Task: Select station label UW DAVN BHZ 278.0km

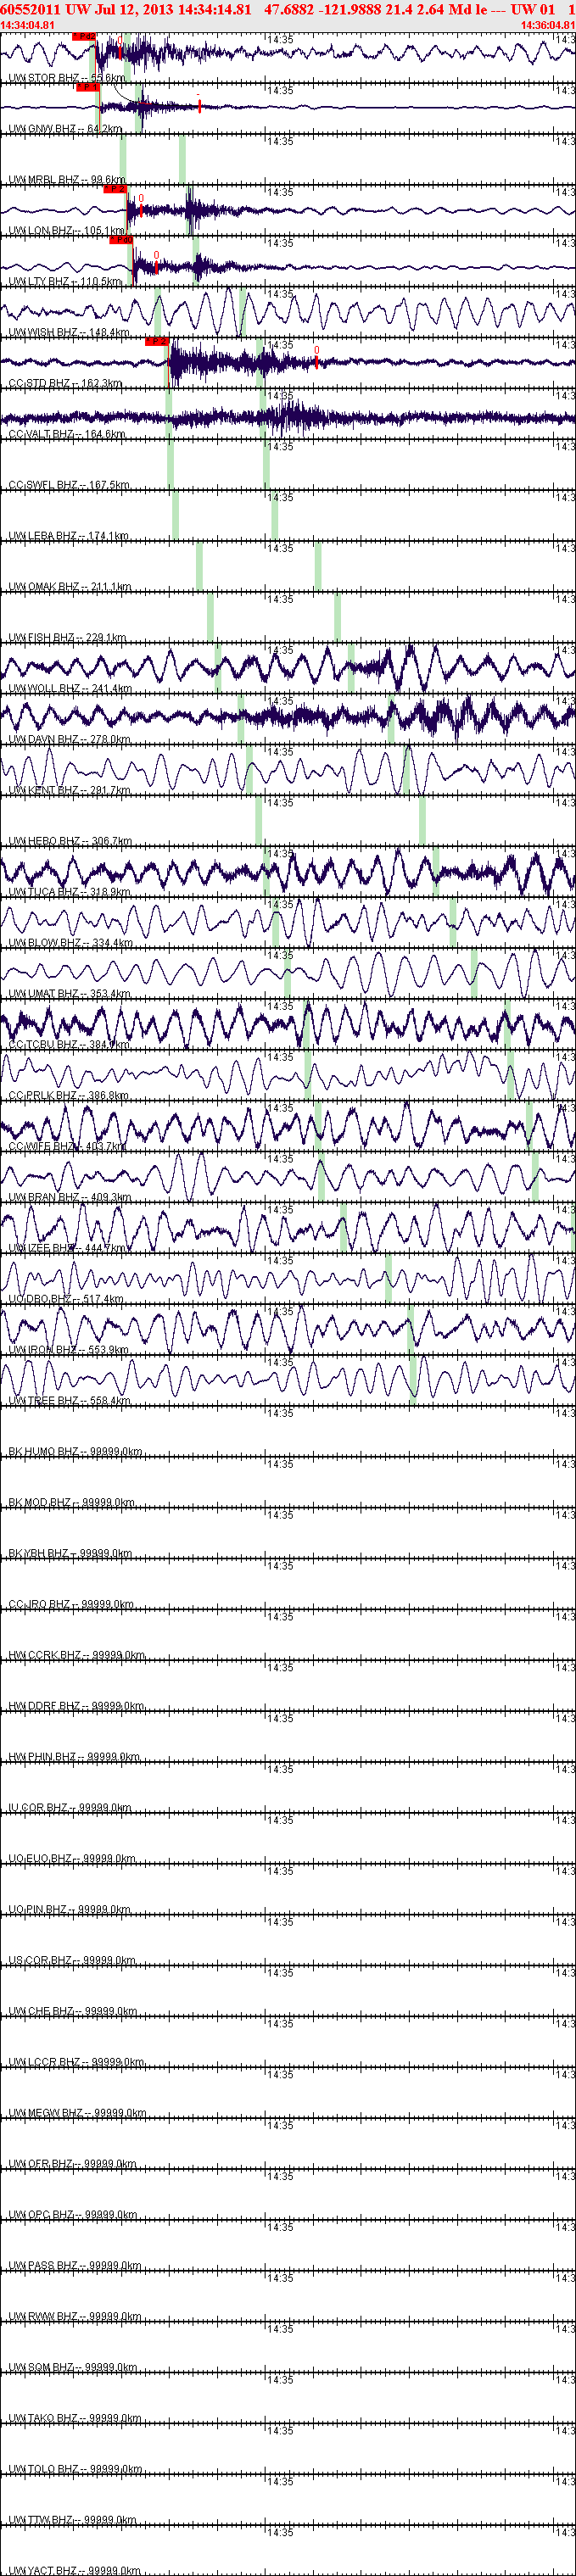Action: coord(70,740)
